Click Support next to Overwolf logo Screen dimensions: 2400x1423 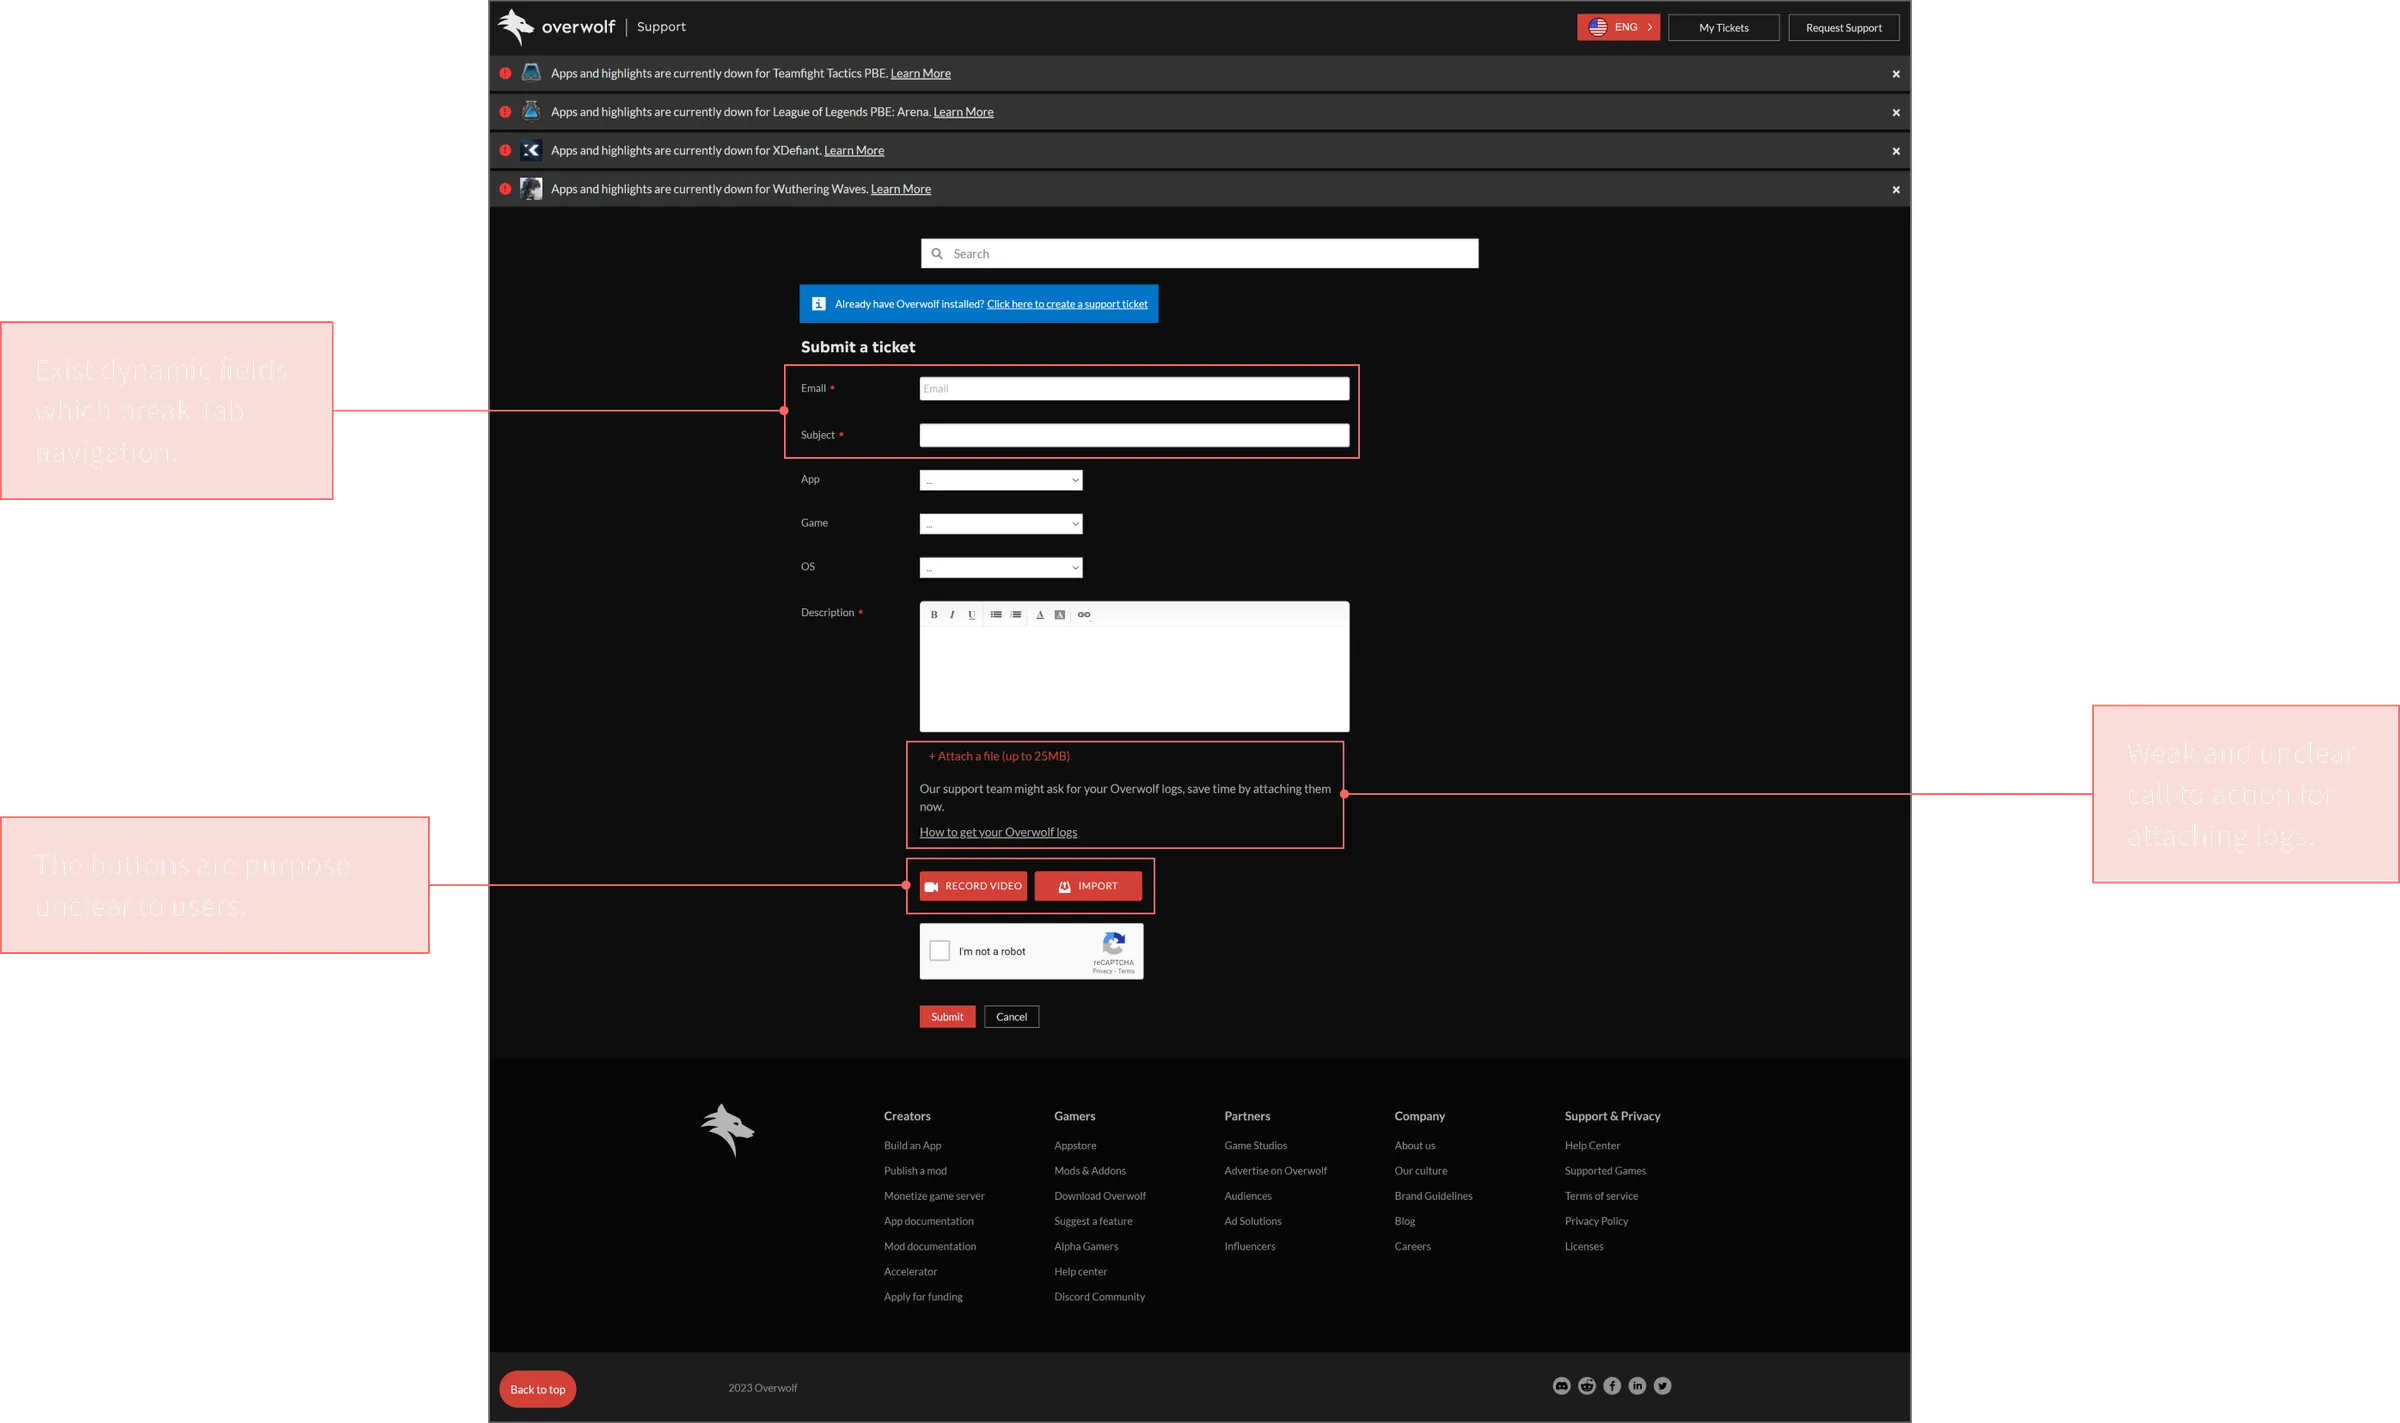[661, 27]
